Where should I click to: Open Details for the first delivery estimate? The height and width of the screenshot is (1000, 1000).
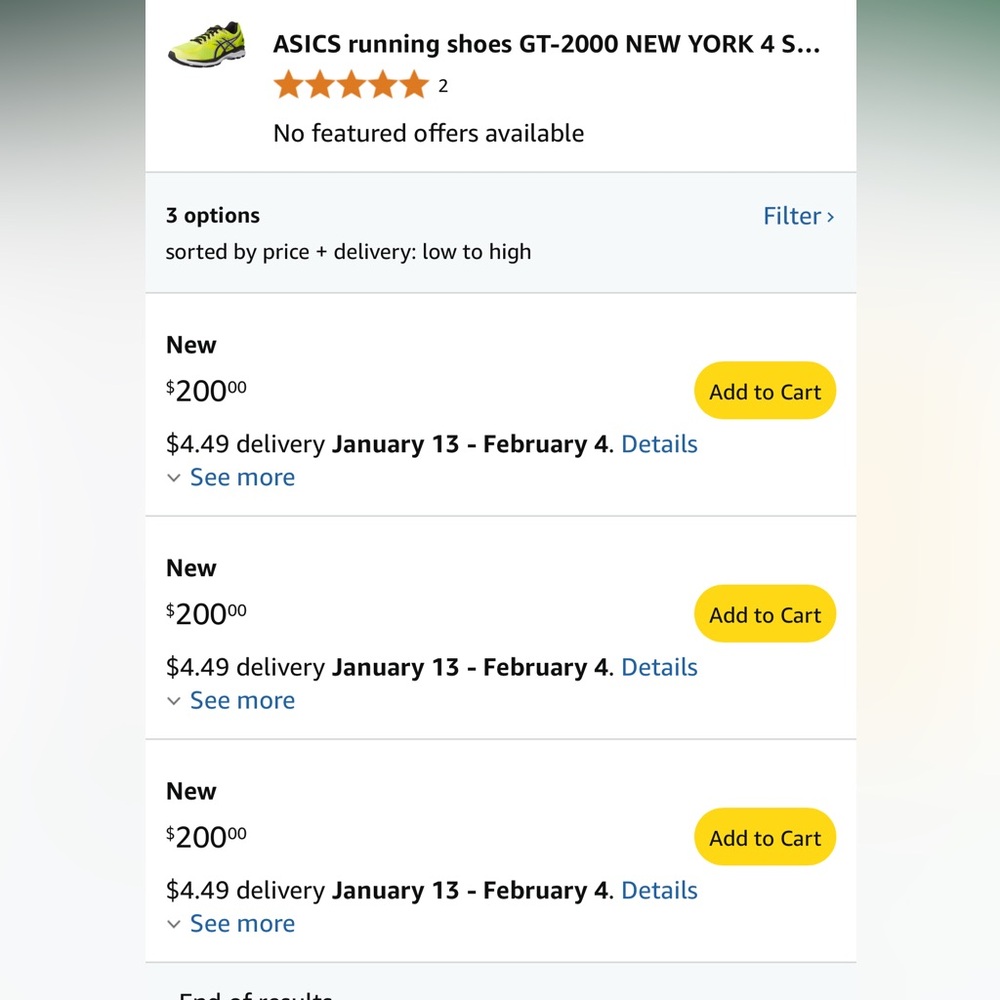(659, 444)
